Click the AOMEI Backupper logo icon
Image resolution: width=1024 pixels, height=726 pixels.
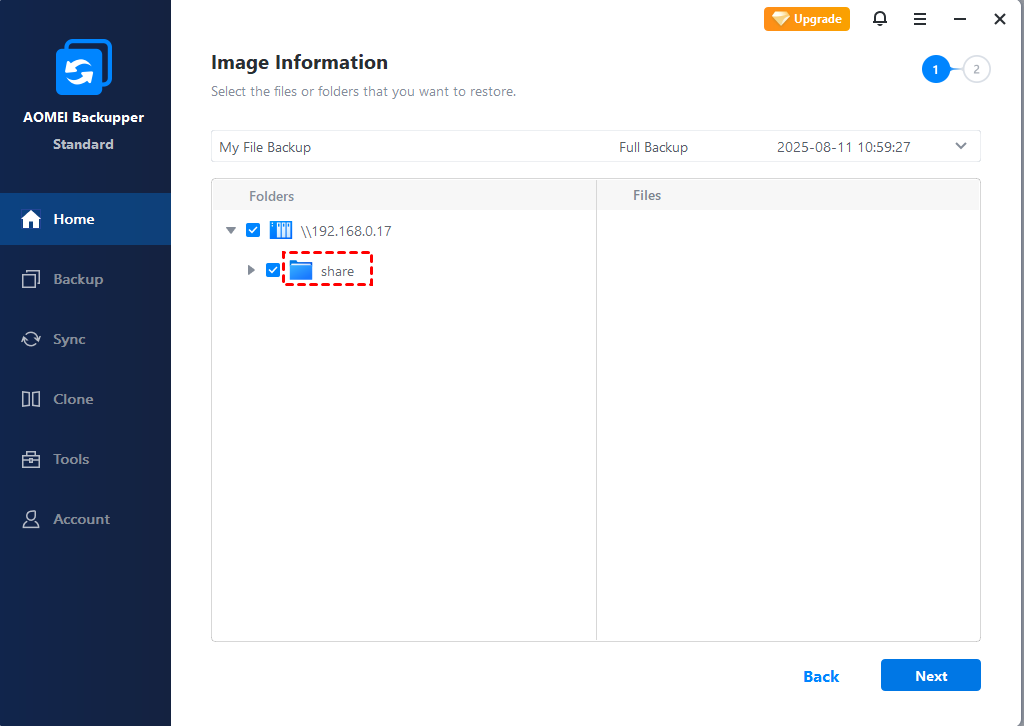pyautogui.click(x=83, y=67)
